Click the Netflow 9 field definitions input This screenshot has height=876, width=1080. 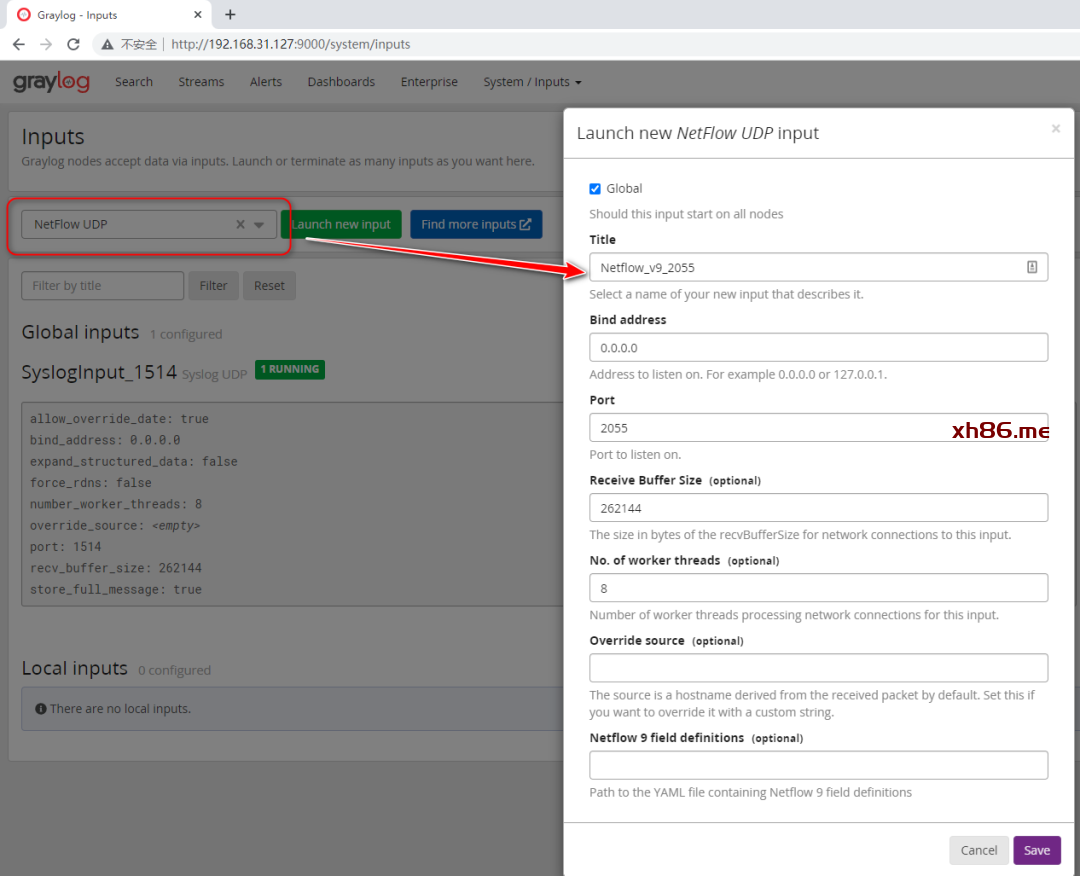[818, 765]
